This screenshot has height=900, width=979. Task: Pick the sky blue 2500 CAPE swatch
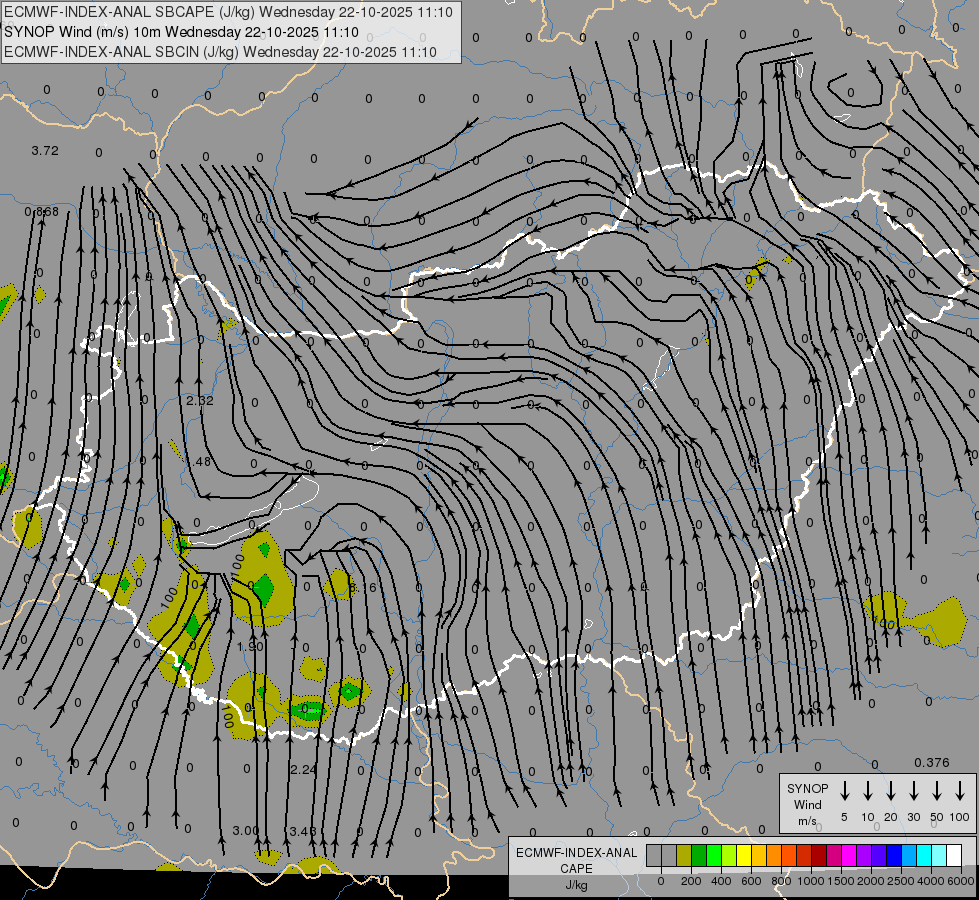point(910,855)
